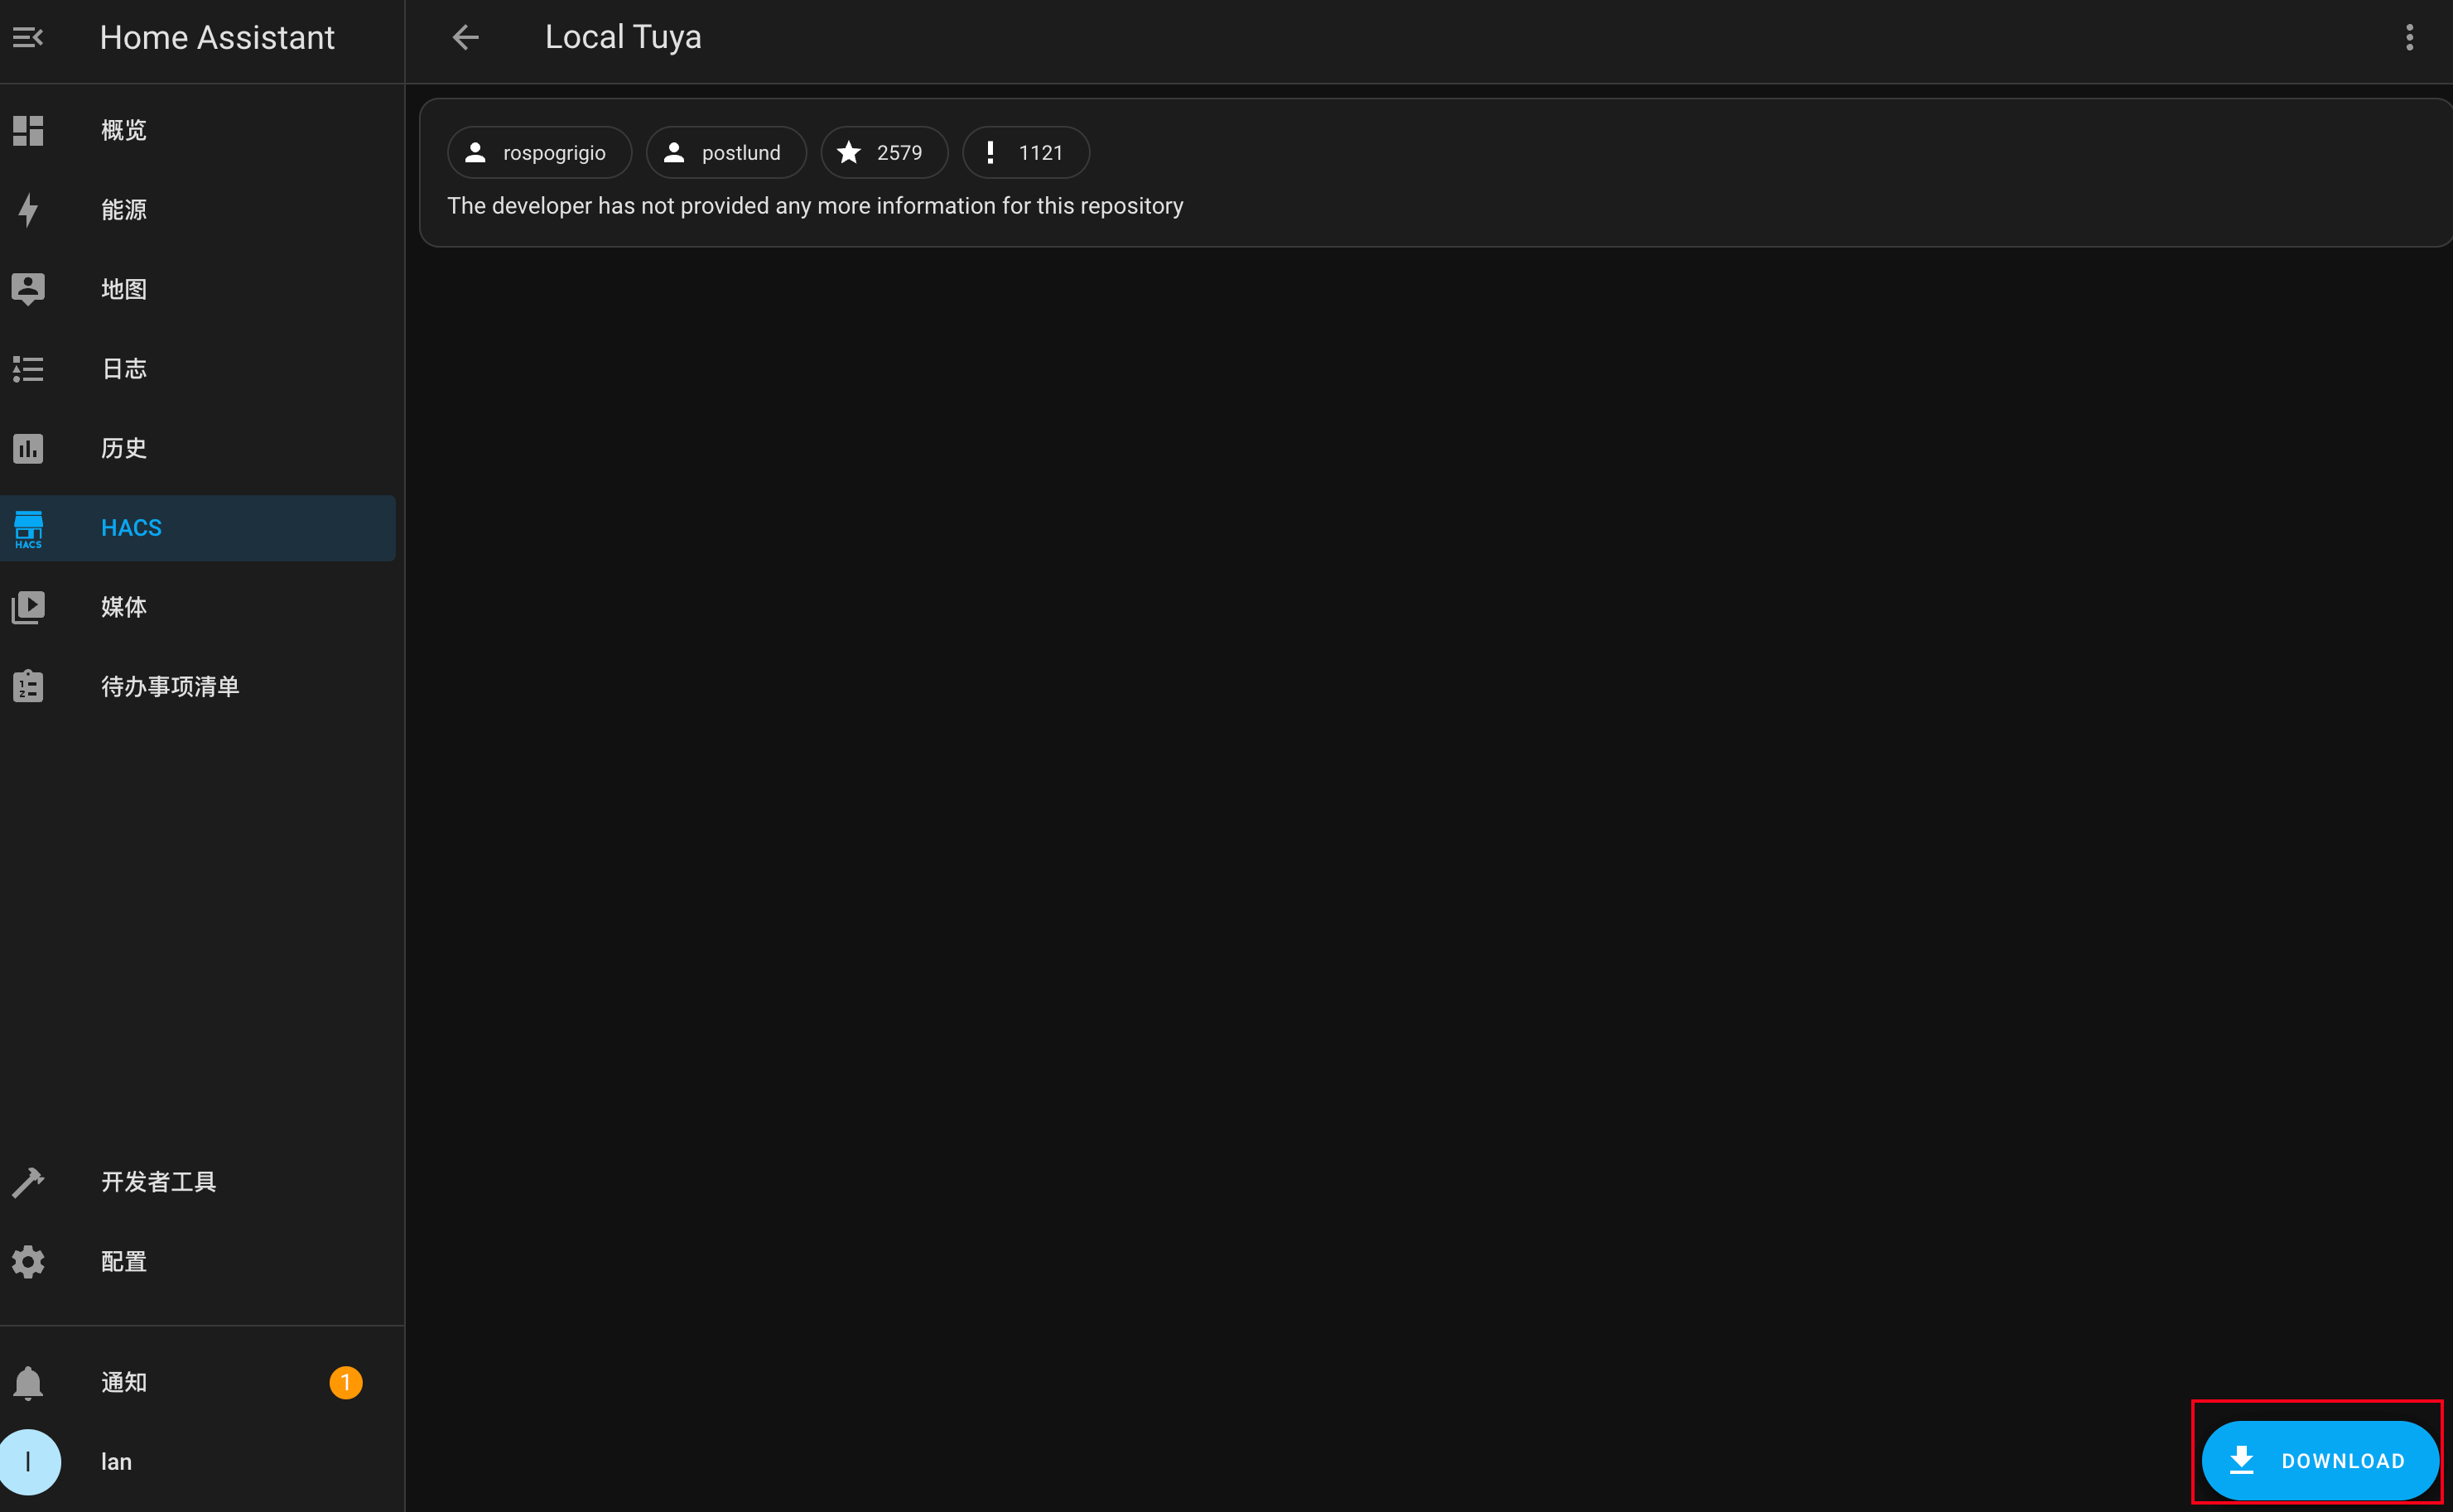Open 配置 in the sidebar
The width and height of the screenshot is (2453, 1512).
198,1262
